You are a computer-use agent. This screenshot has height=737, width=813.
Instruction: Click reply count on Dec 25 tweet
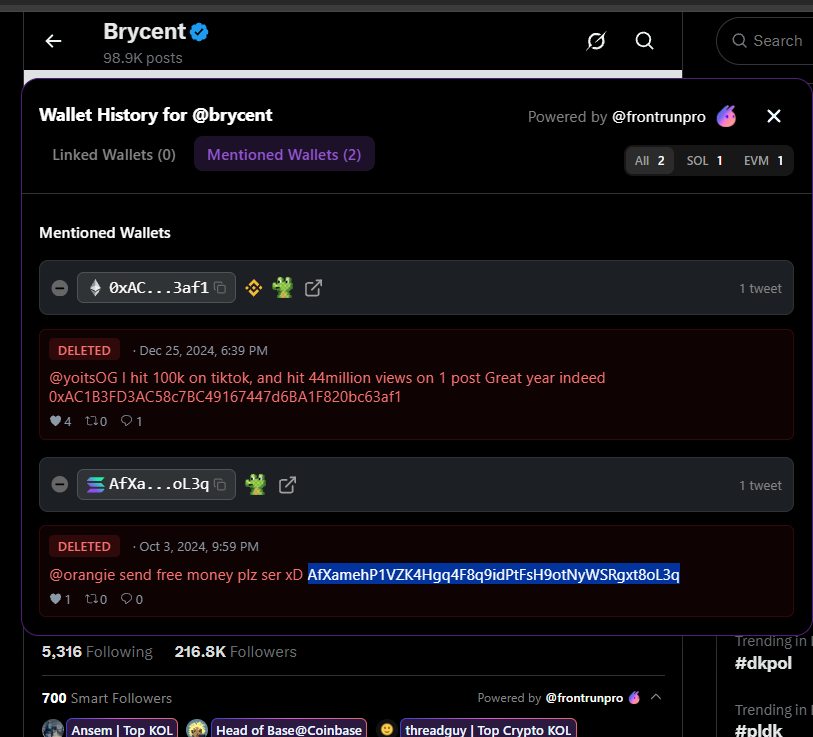[x=131, y=421]
